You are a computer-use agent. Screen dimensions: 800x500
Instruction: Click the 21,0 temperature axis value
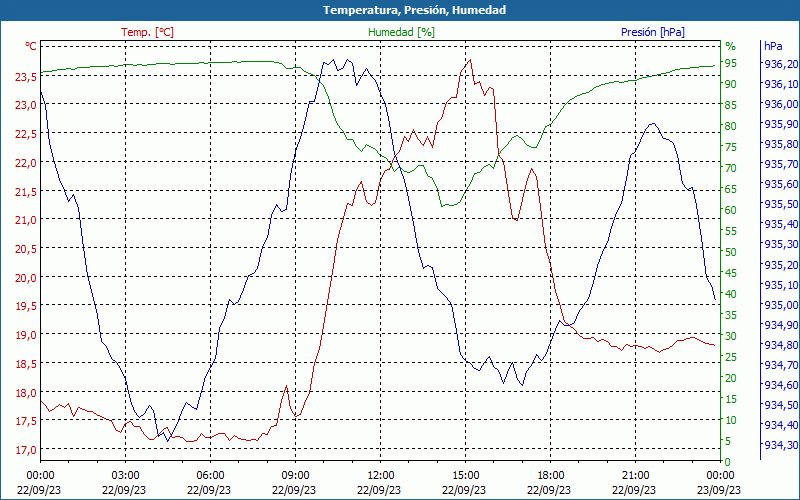point(26,220)
